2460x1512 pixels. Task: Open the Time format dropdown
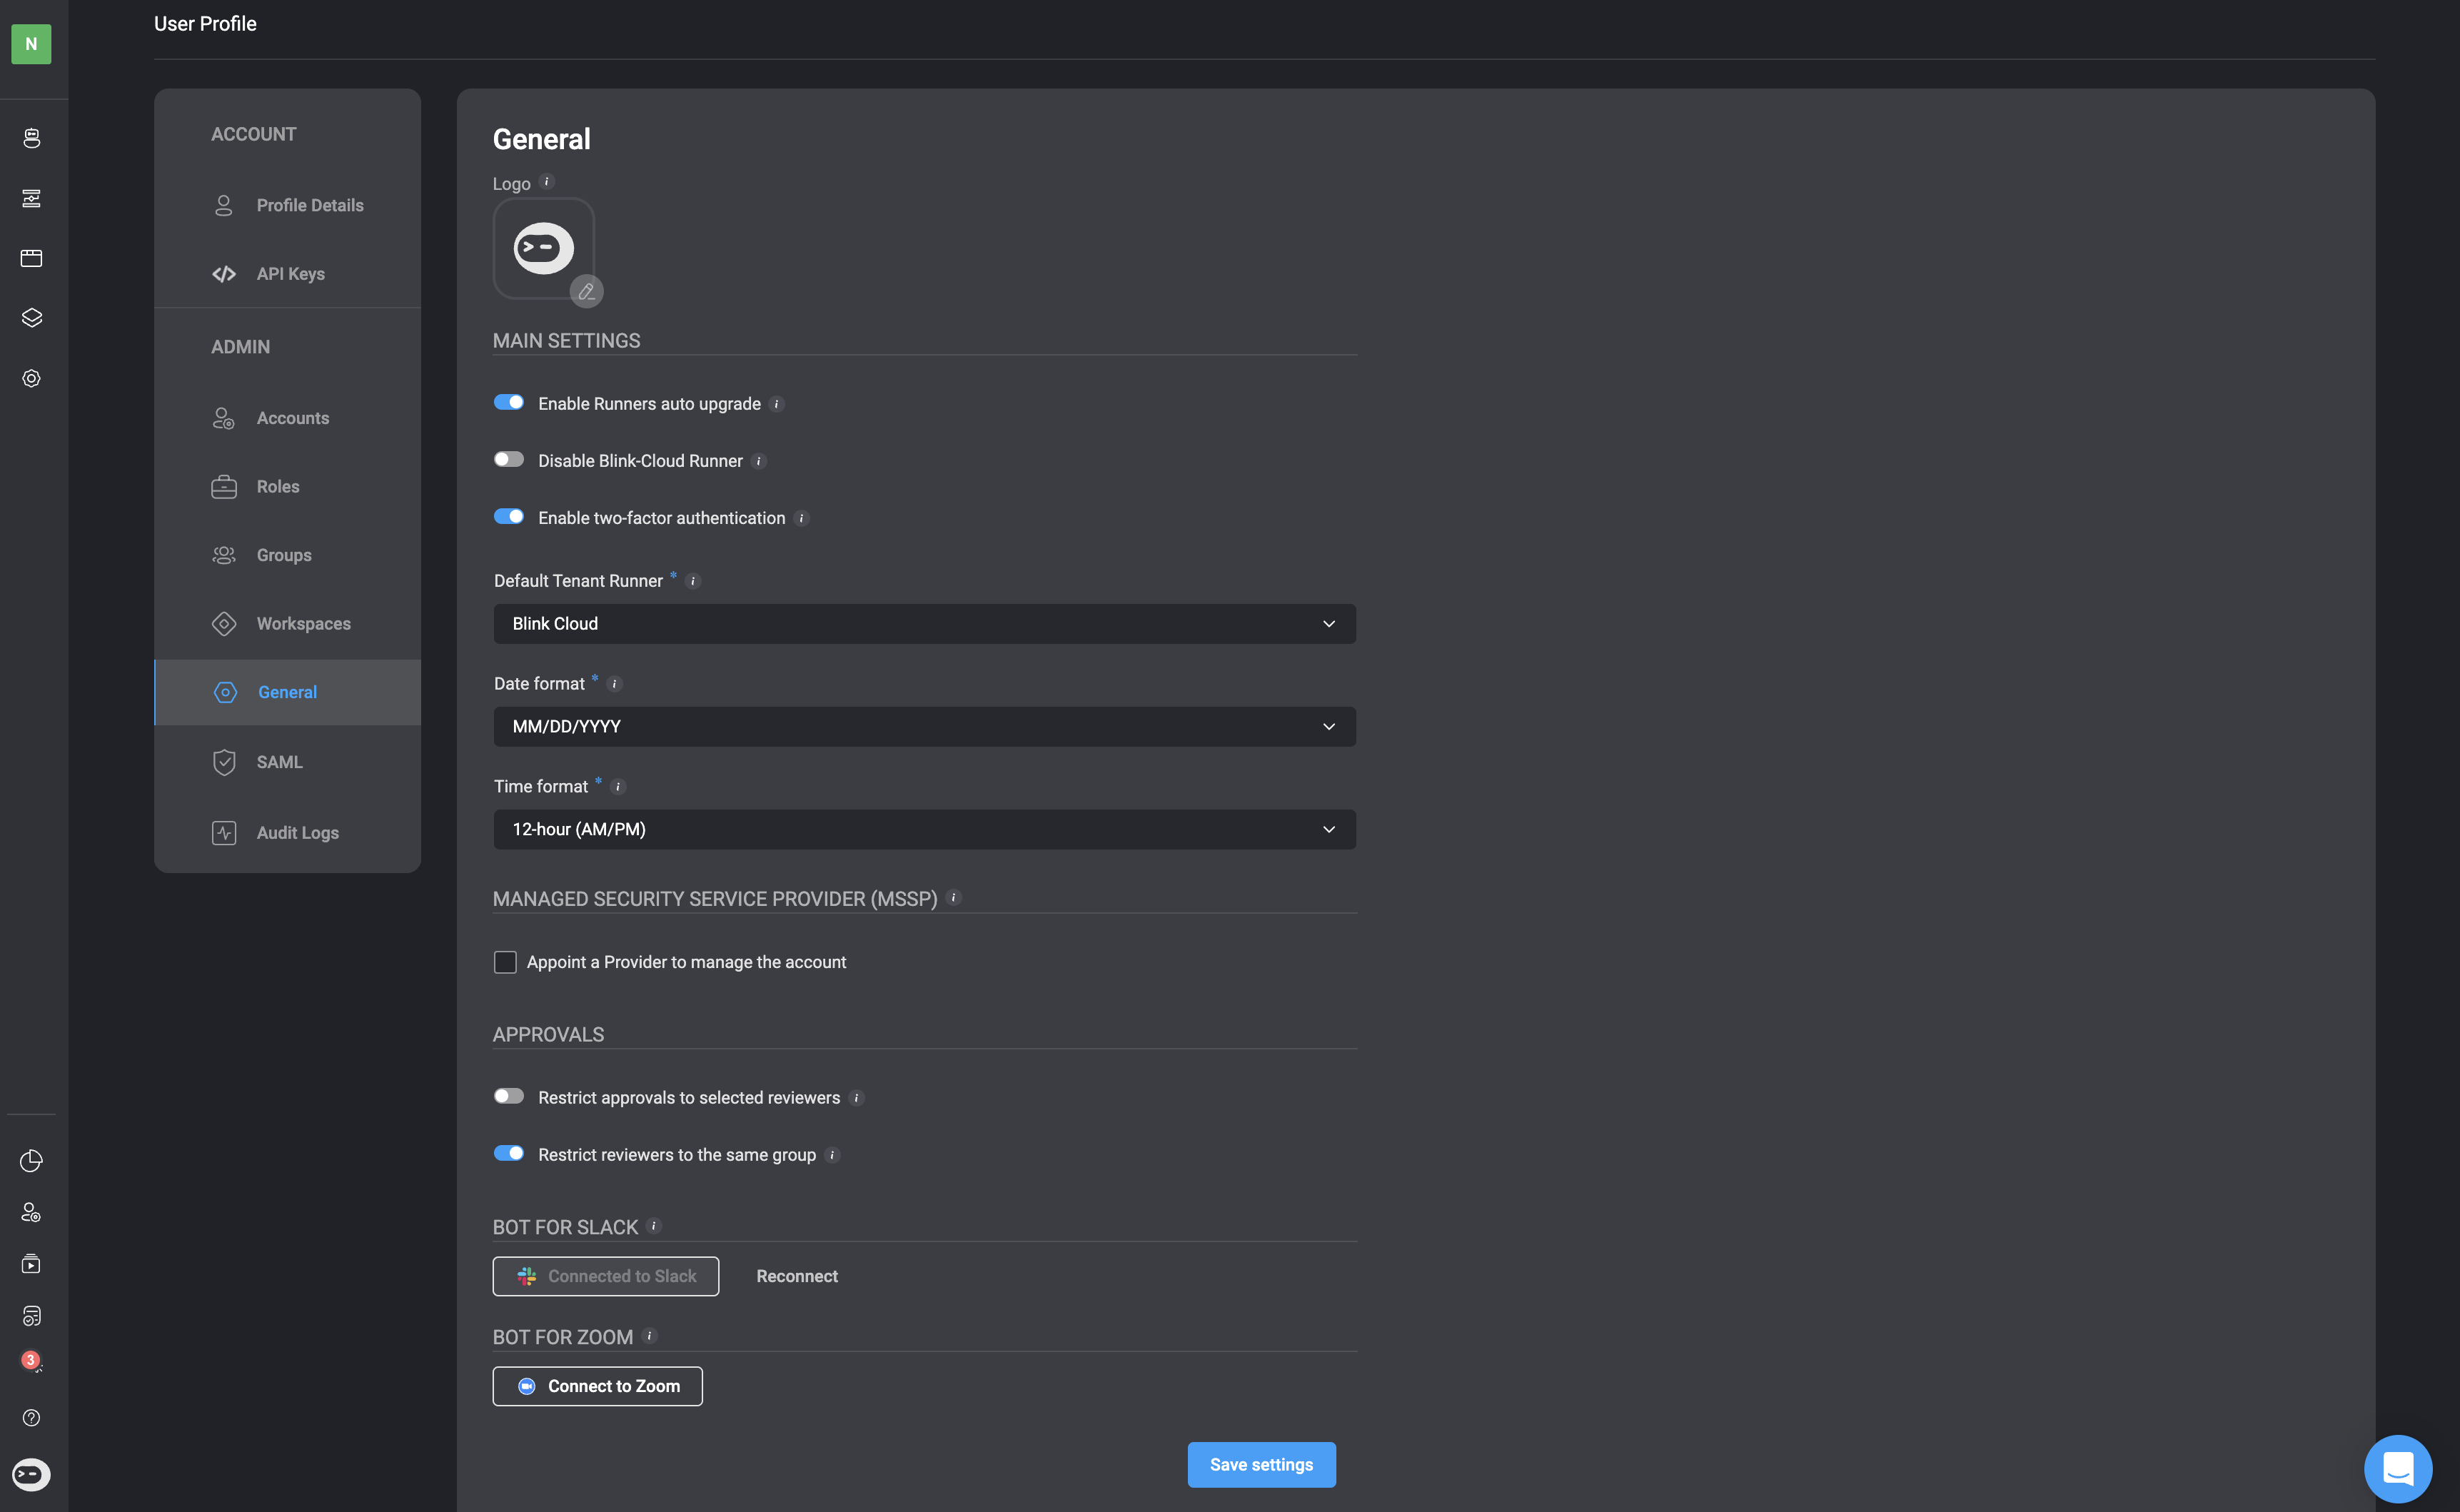924,829
